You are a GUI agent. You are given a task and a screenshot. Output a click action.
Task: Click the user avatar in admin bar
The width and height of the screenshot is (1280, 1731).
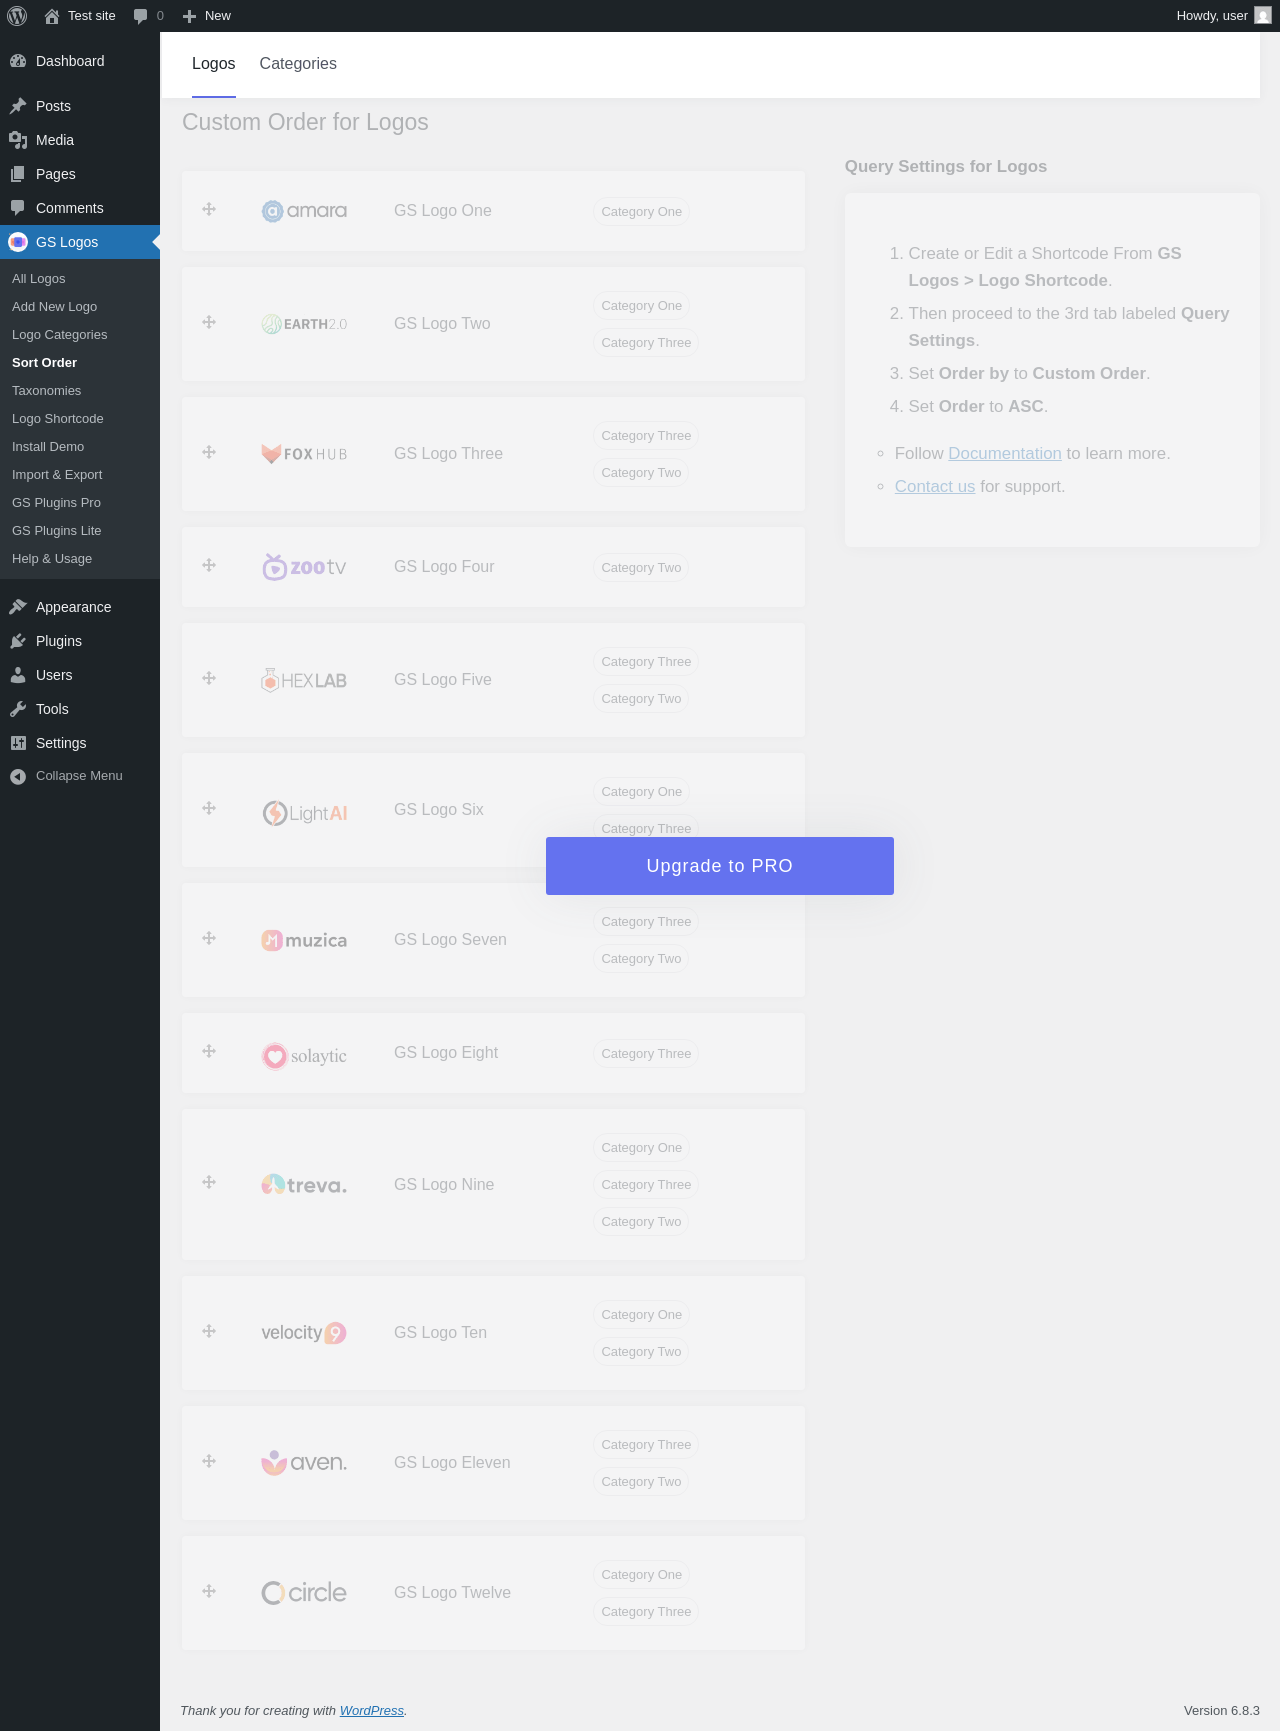pyautogui.click(x=1263, y=16)
